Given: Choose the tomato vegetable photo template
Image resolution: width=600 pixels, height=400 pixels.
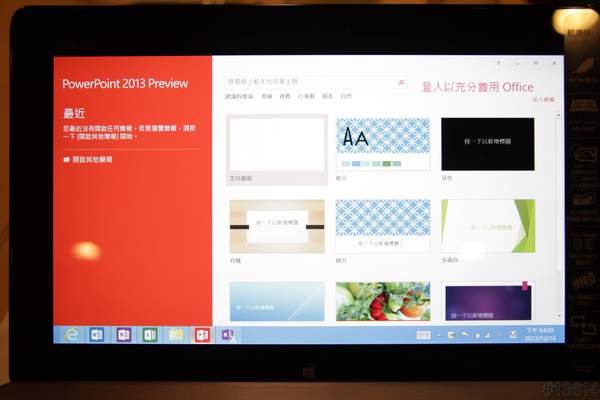Looking at the screenshot, I should (383, 301).
